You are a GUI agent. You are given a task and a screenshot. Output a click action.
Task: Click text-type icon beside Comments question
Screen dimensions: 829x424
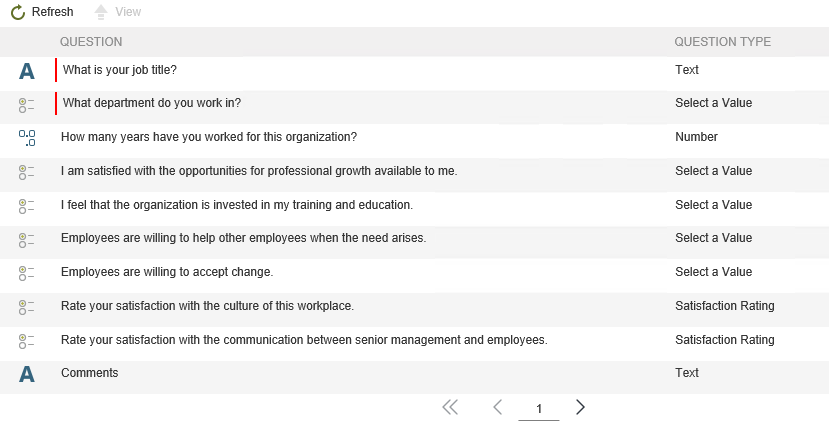[x=27, y=374]
